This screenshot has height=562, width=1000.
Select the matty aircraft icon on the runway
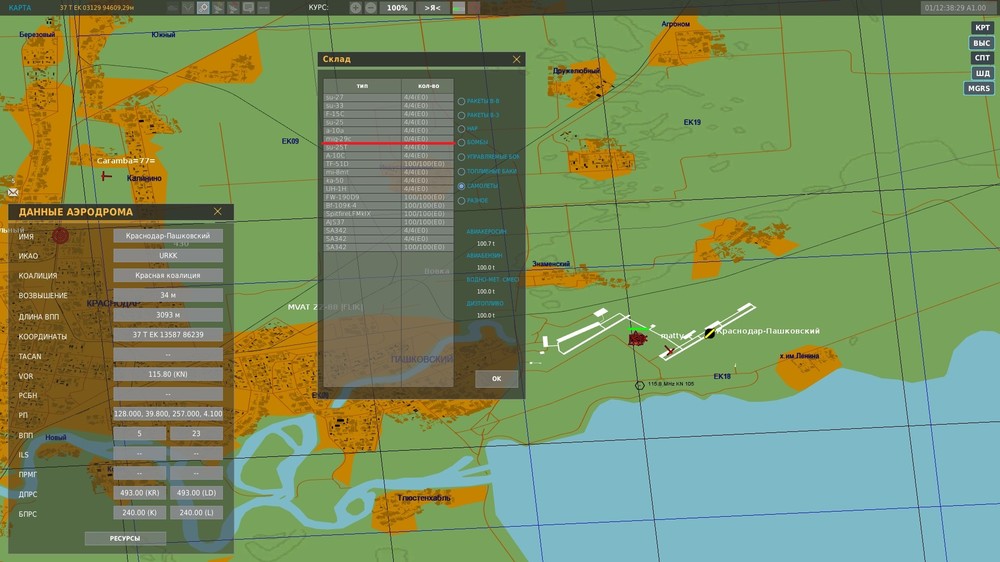[668, 350]
